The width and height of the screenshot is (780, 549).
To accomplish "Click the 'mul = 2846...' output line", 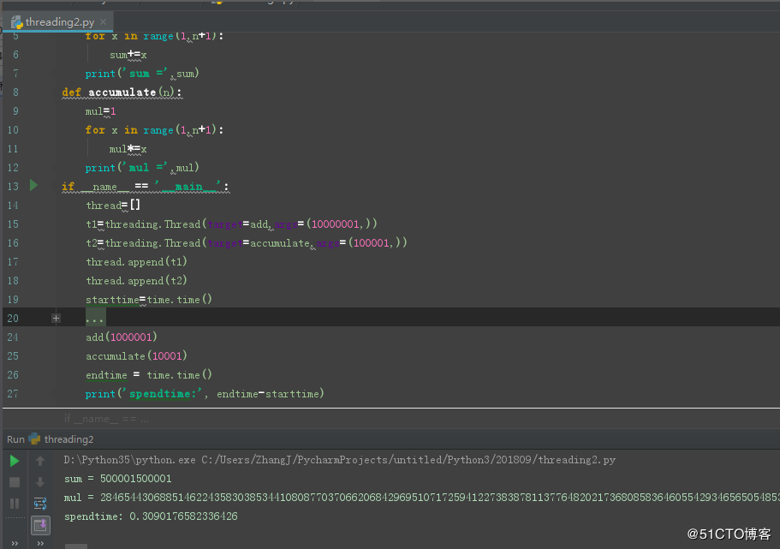I will coord(422,497).
